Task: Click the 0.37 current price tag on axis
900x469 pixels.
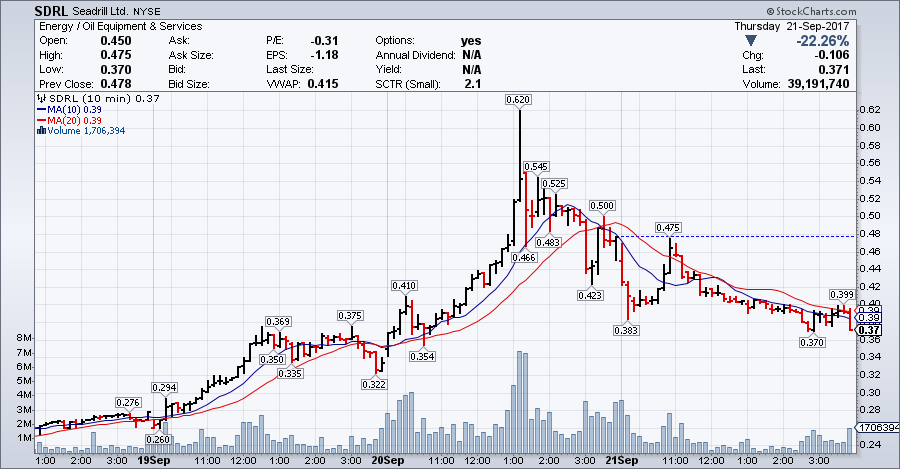Action: pyautogui.click(x=869, y=330)
